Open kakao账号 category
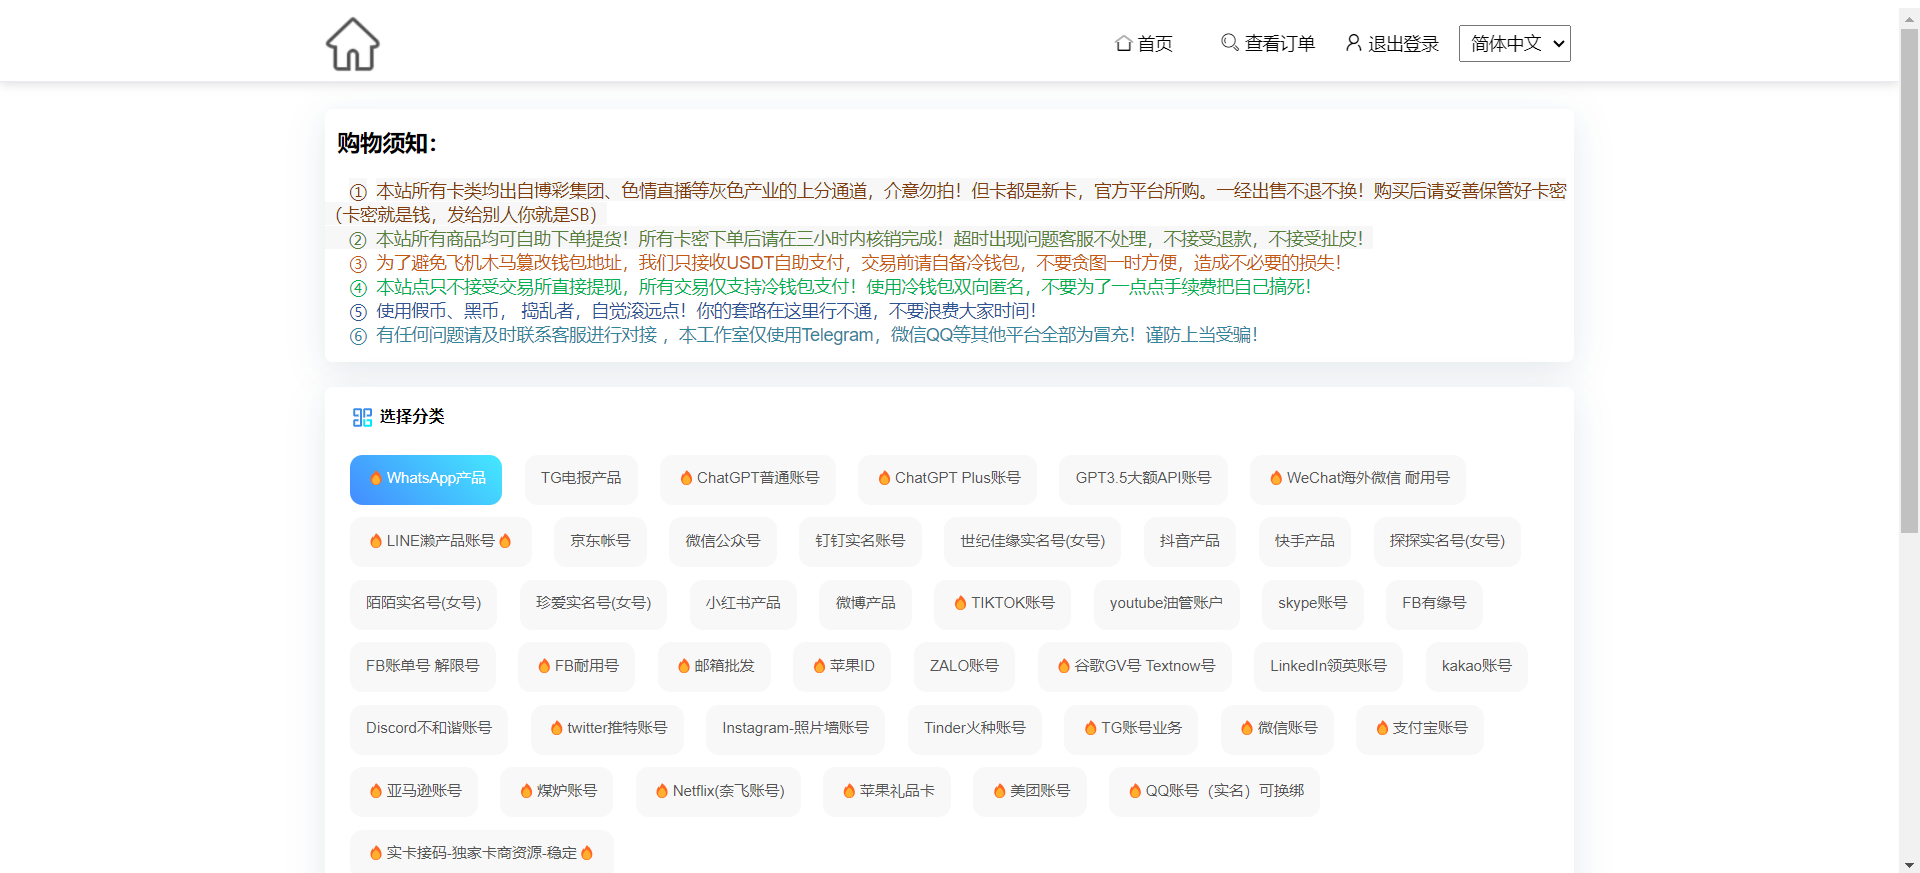The image size is (1920, 873). [x=1477, y=667]
